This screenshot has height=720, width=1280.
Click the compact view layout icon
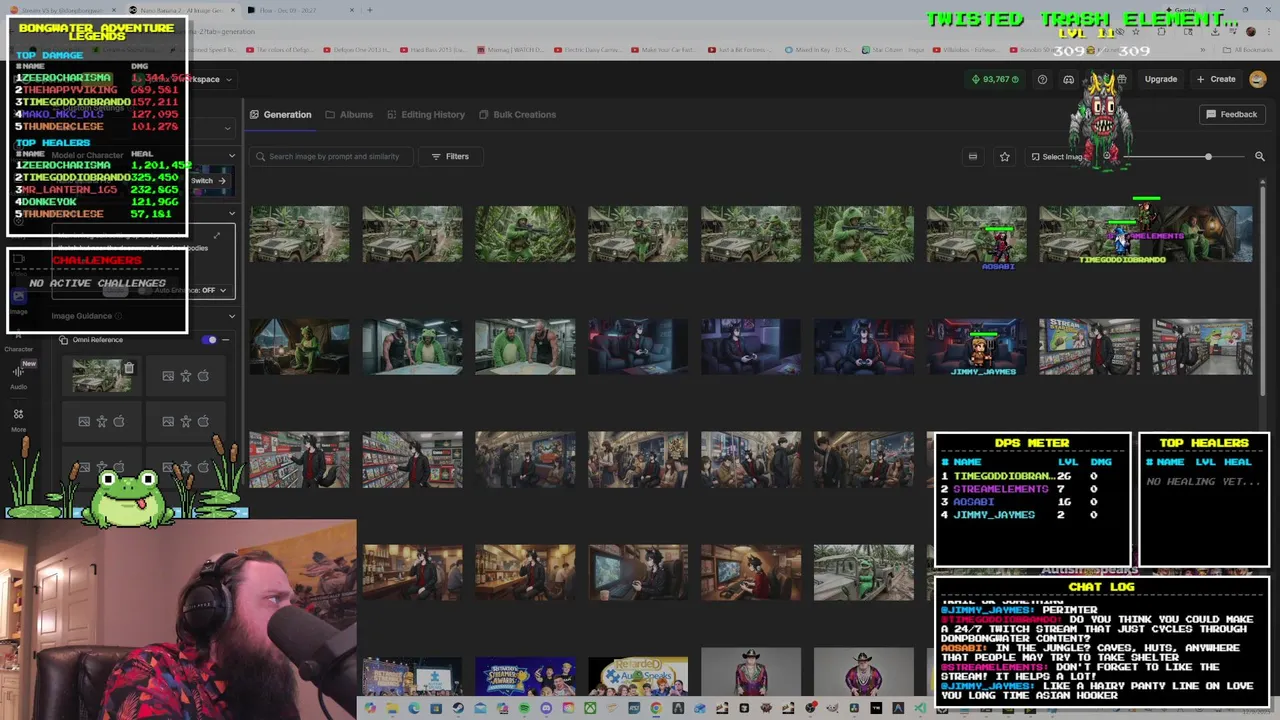click(x=972, y=156)
